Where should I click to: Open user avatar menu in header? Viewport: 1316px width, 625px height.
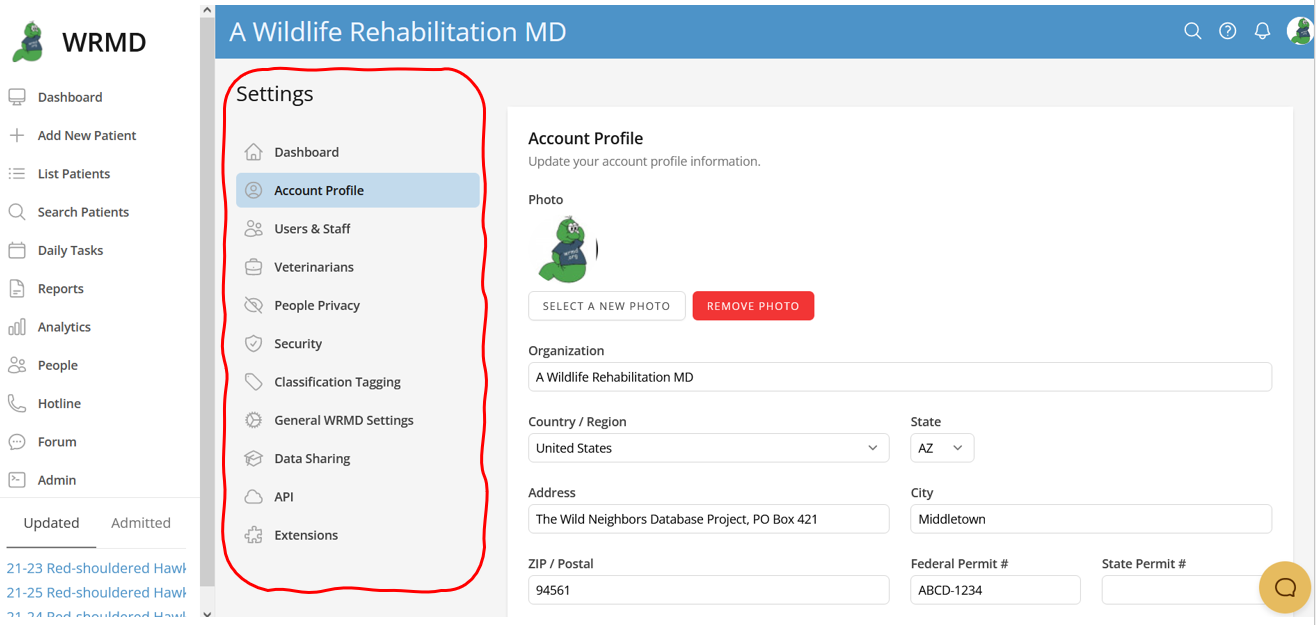(x=1299, y=31)
